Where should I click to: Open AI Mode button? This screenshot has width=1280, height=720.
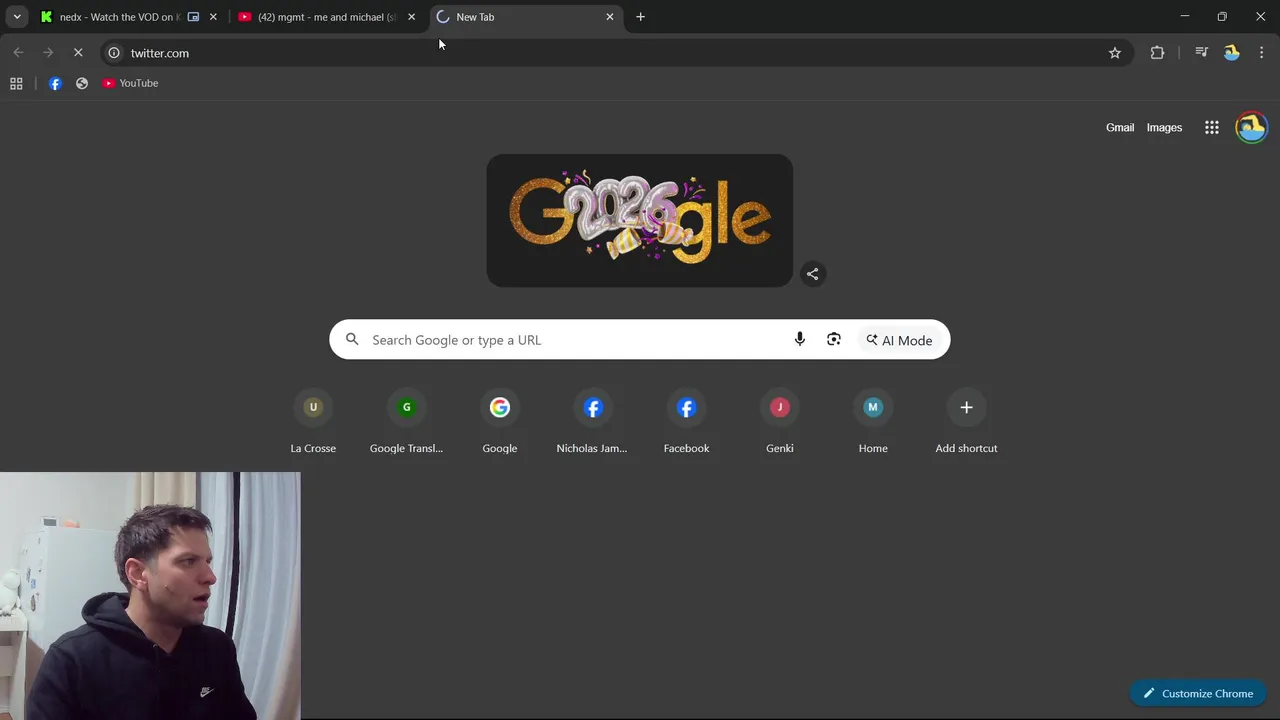click(900, 340)
